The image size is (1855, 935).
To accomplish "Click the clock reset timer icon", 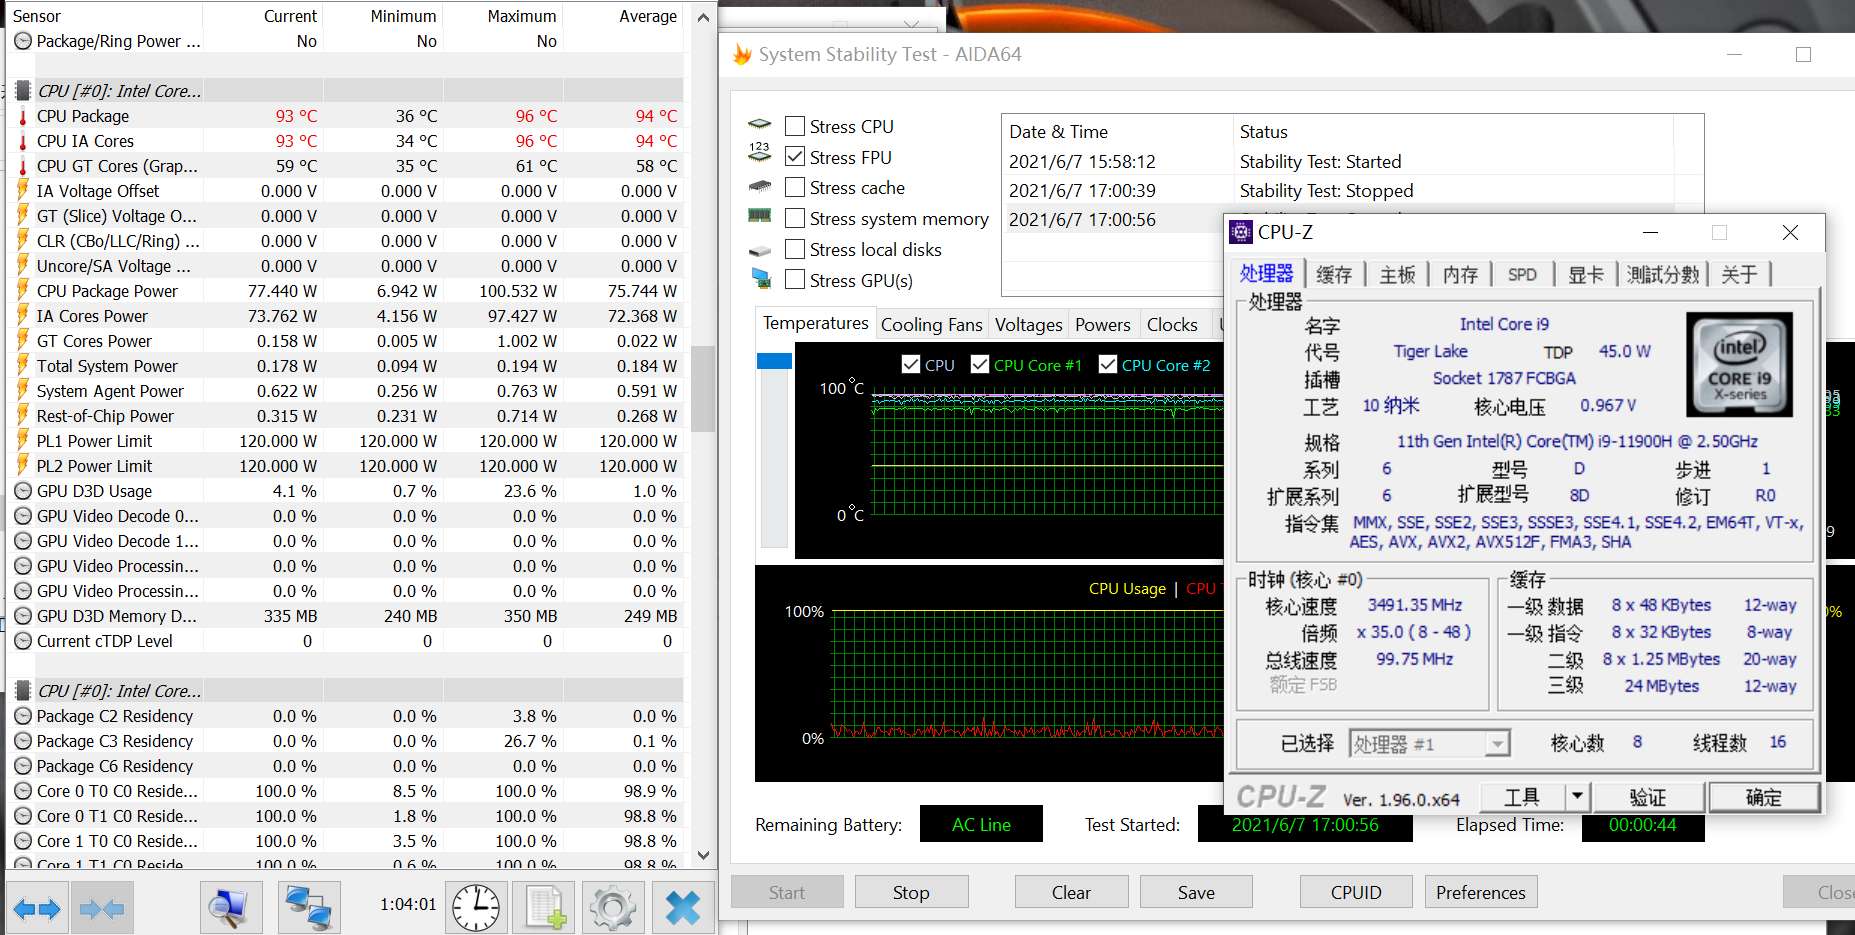I will coord(477,908).
